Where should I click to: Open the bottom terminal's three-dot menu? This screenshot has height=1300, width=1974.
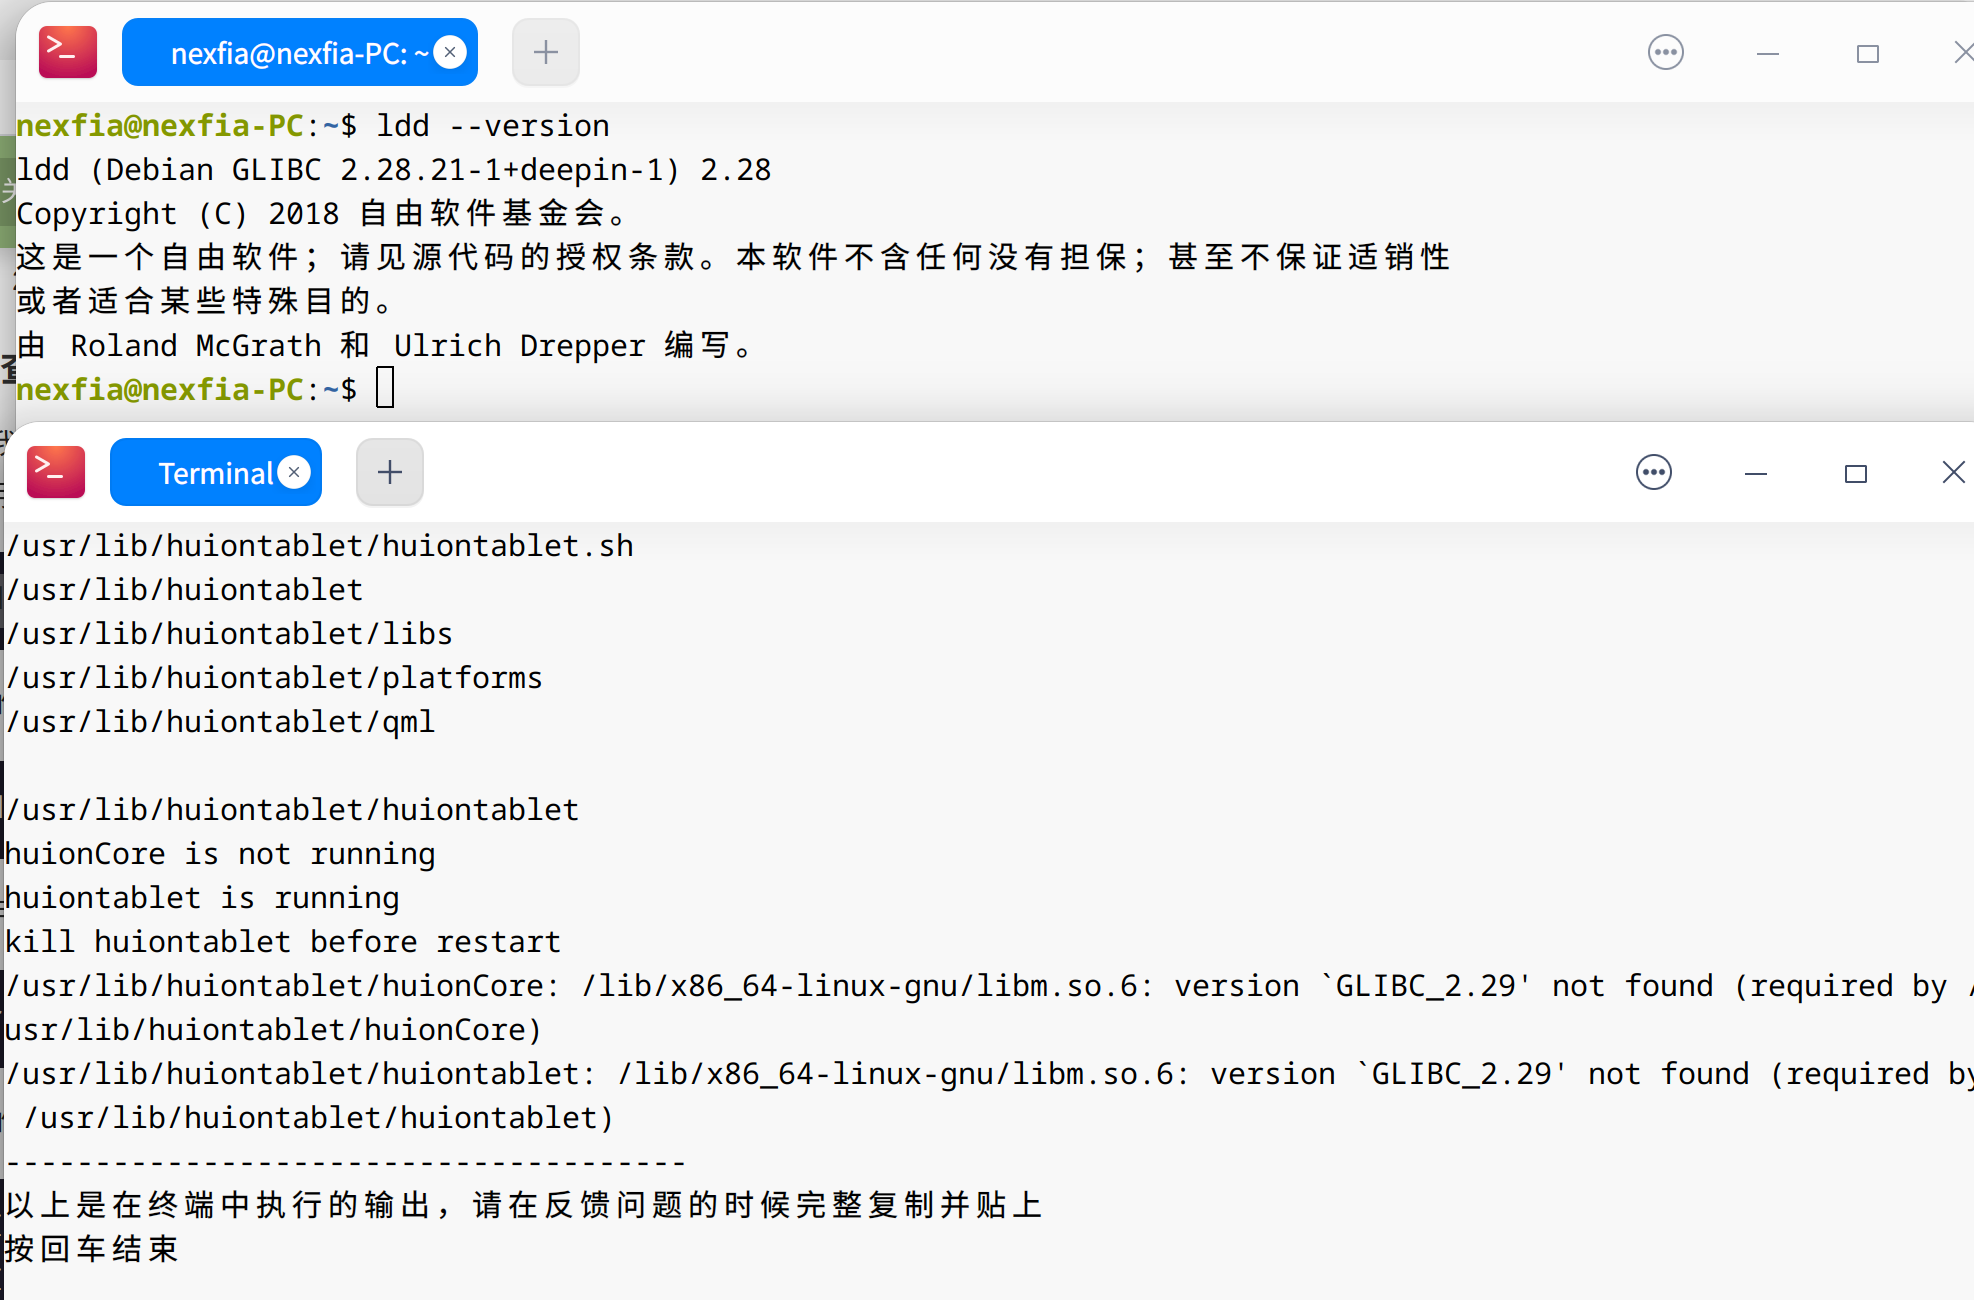[1653, 472]
